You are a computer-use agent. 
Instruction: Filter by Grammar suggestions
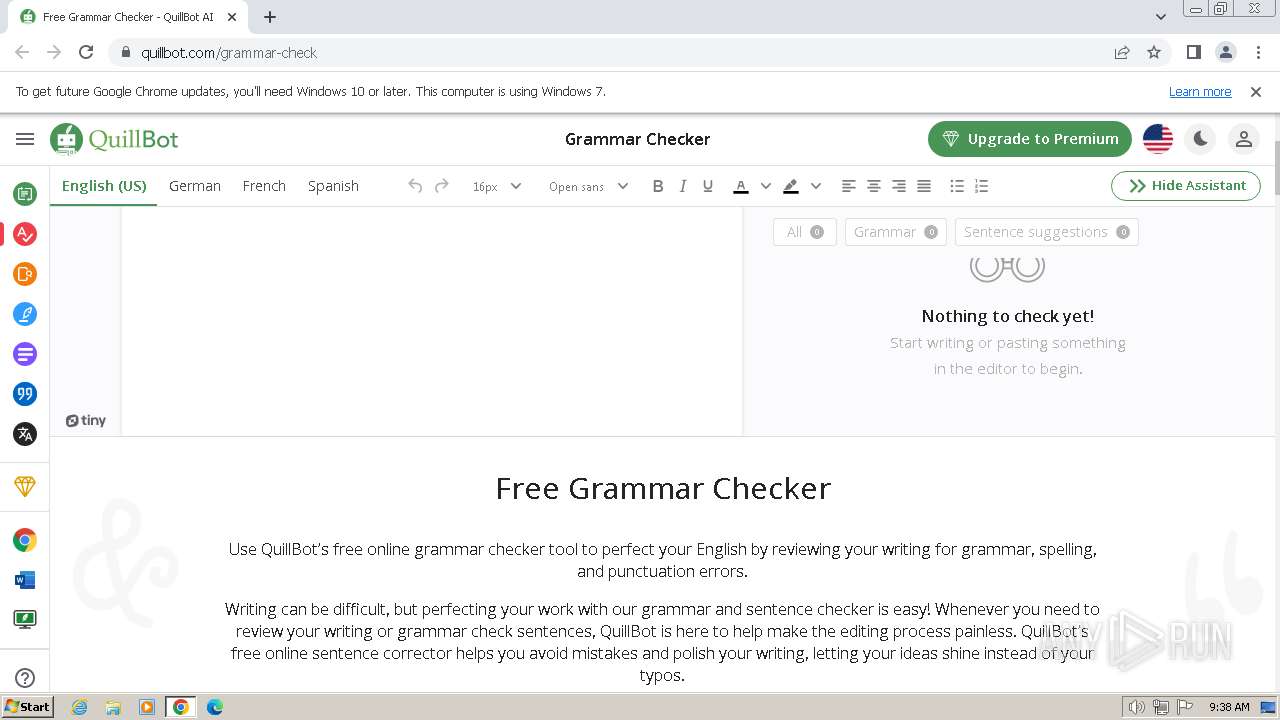[895, 232]
